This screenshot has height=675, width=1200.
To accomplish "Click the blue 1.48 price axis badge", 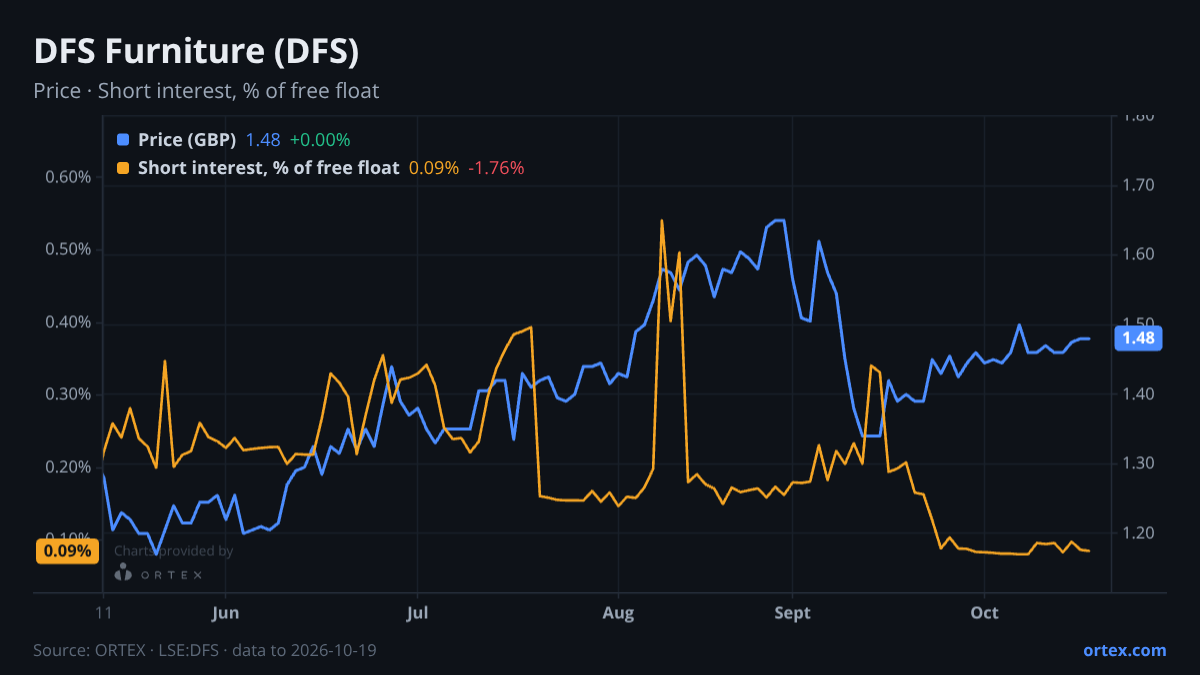I will click(1138, 338).
